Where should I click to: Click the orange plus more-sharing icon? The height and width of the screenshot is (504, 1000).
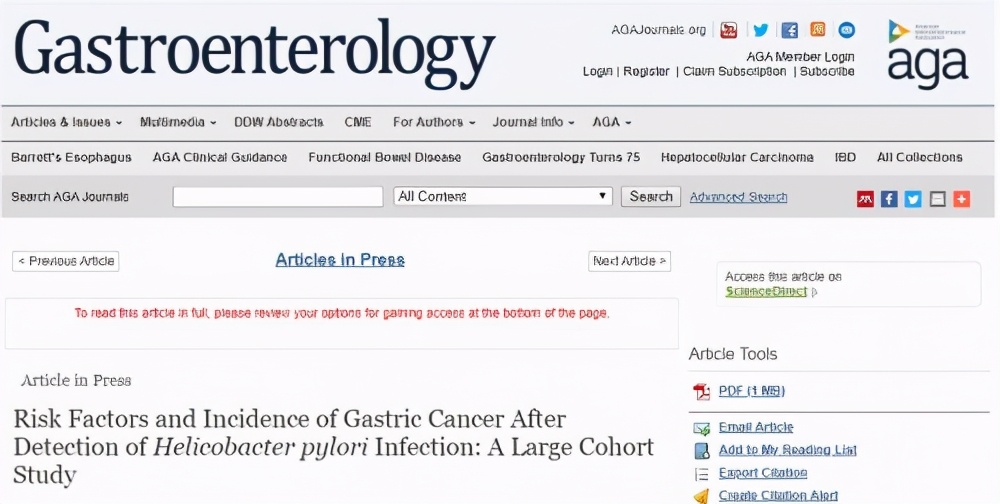(x=961, y=199)
